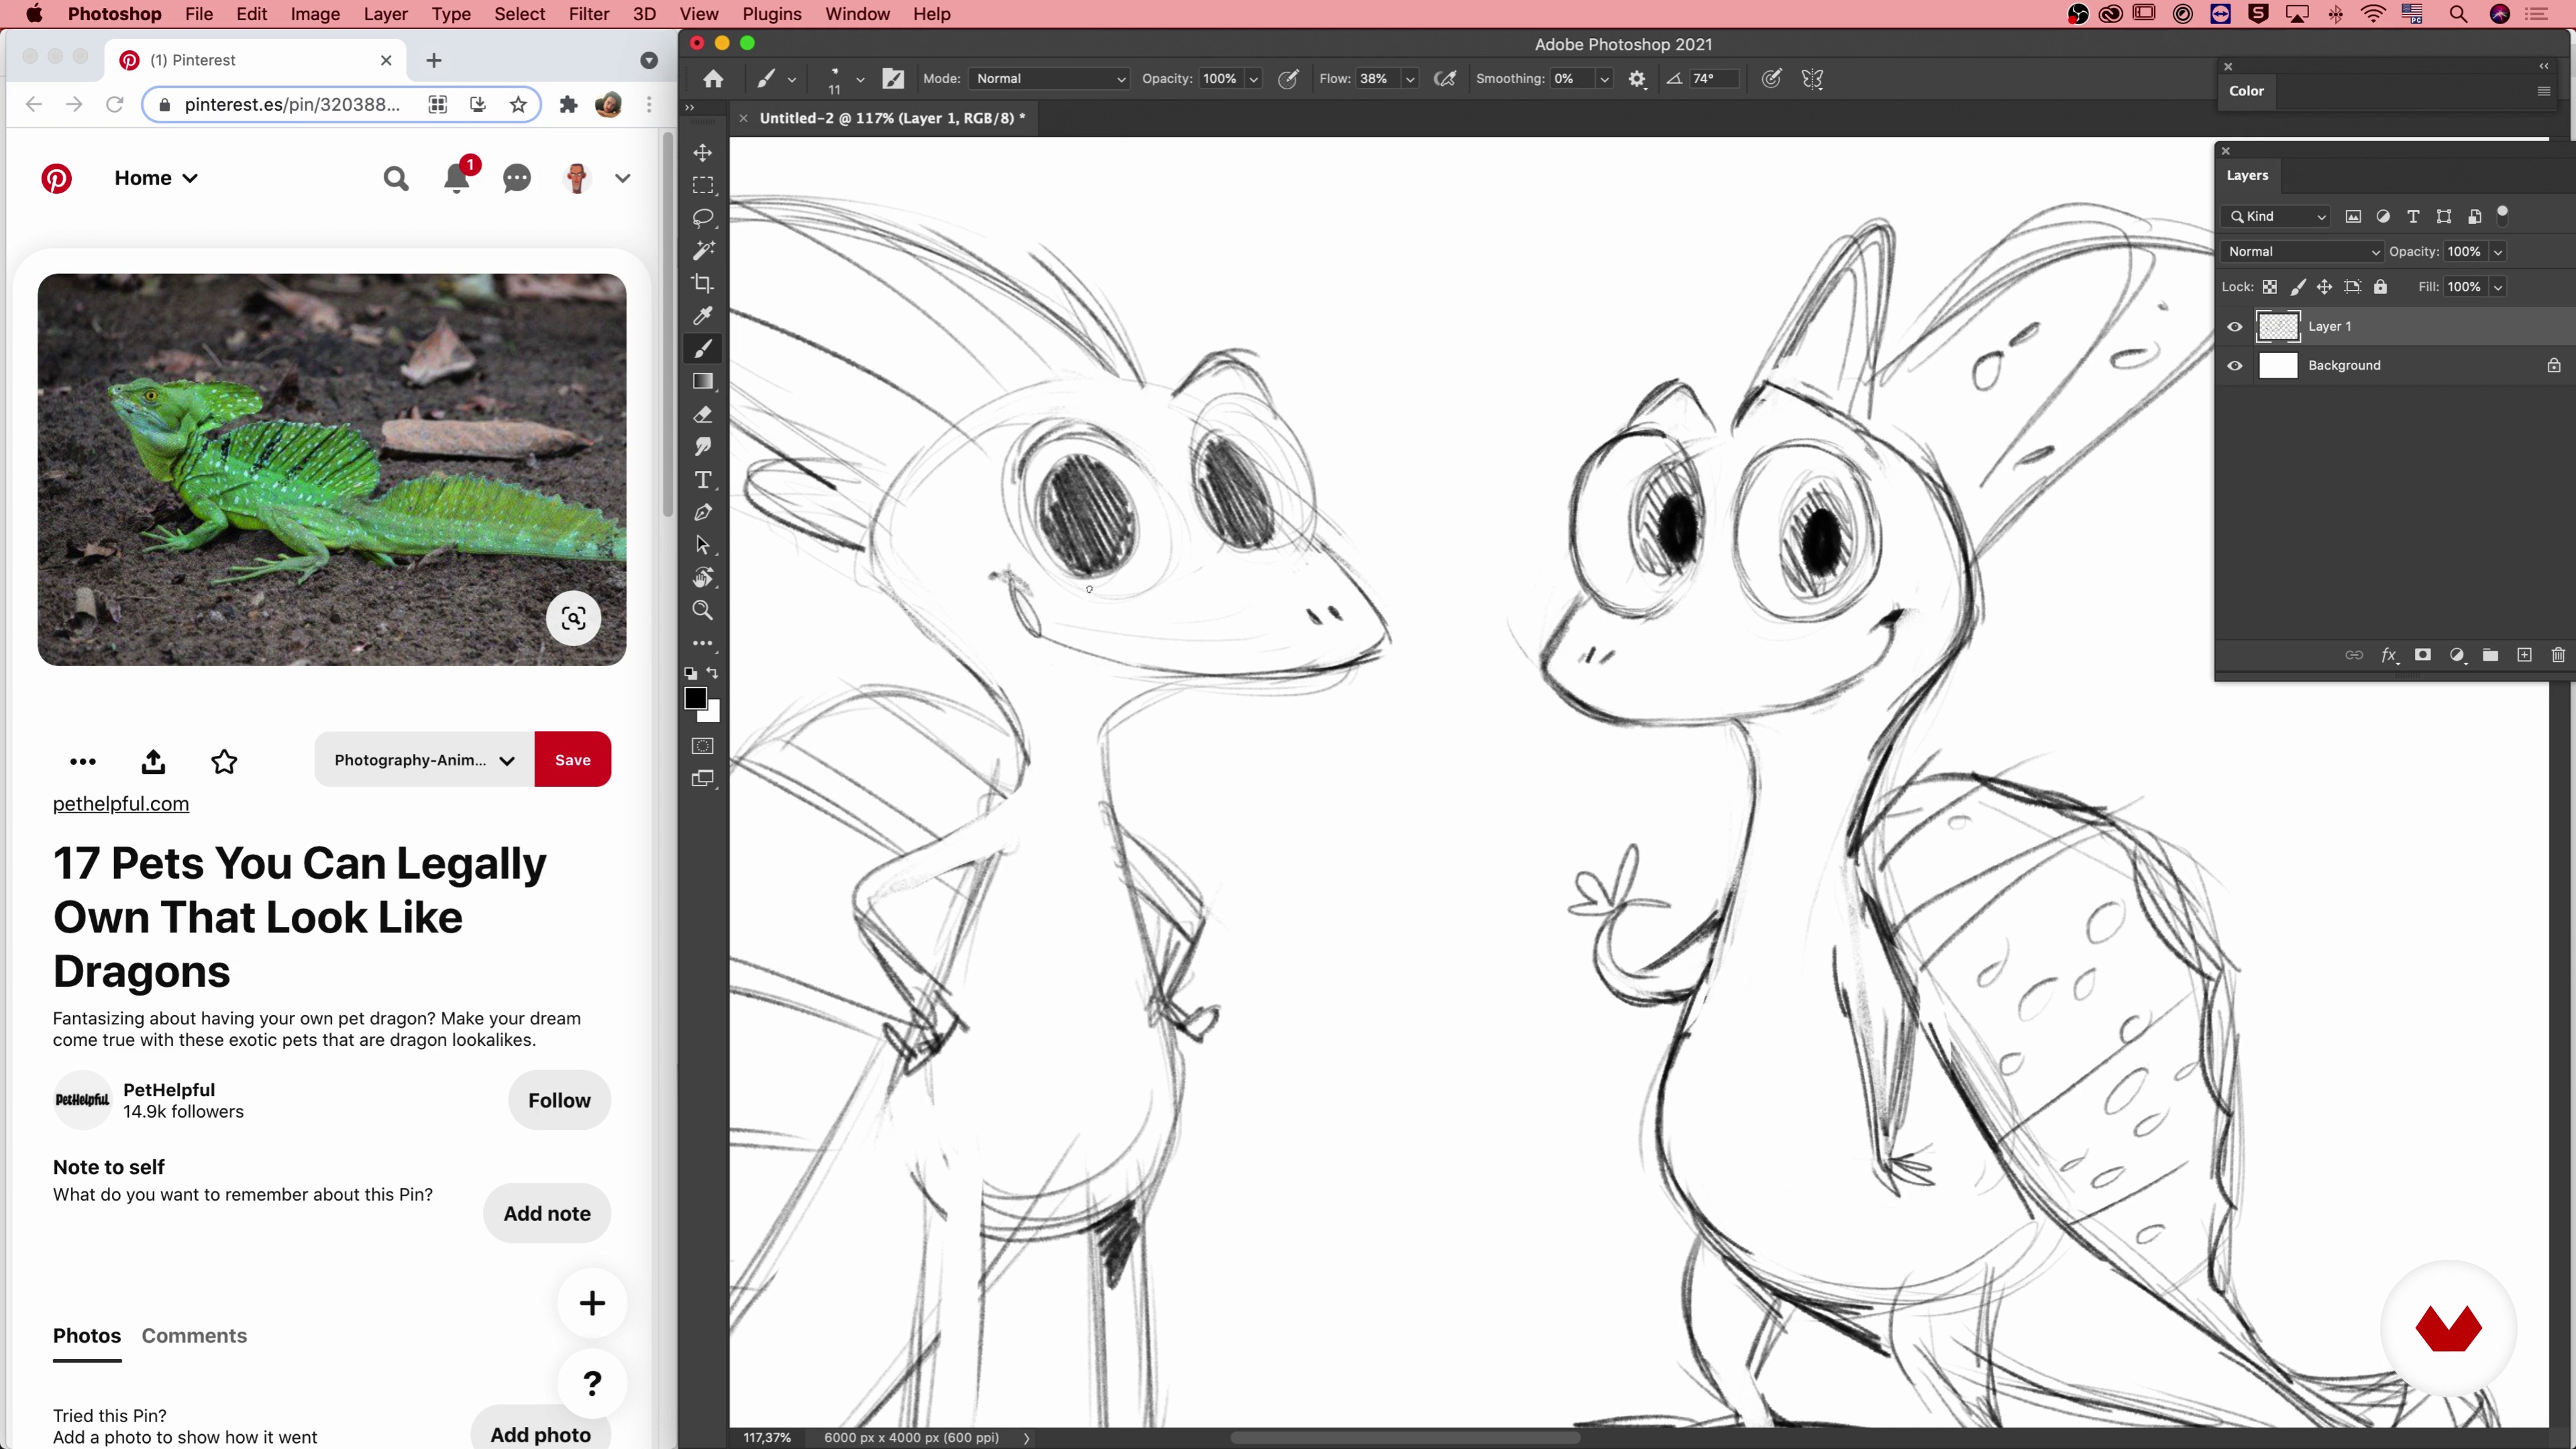Hide Layer 1 with eye icon

point(2235,326)
